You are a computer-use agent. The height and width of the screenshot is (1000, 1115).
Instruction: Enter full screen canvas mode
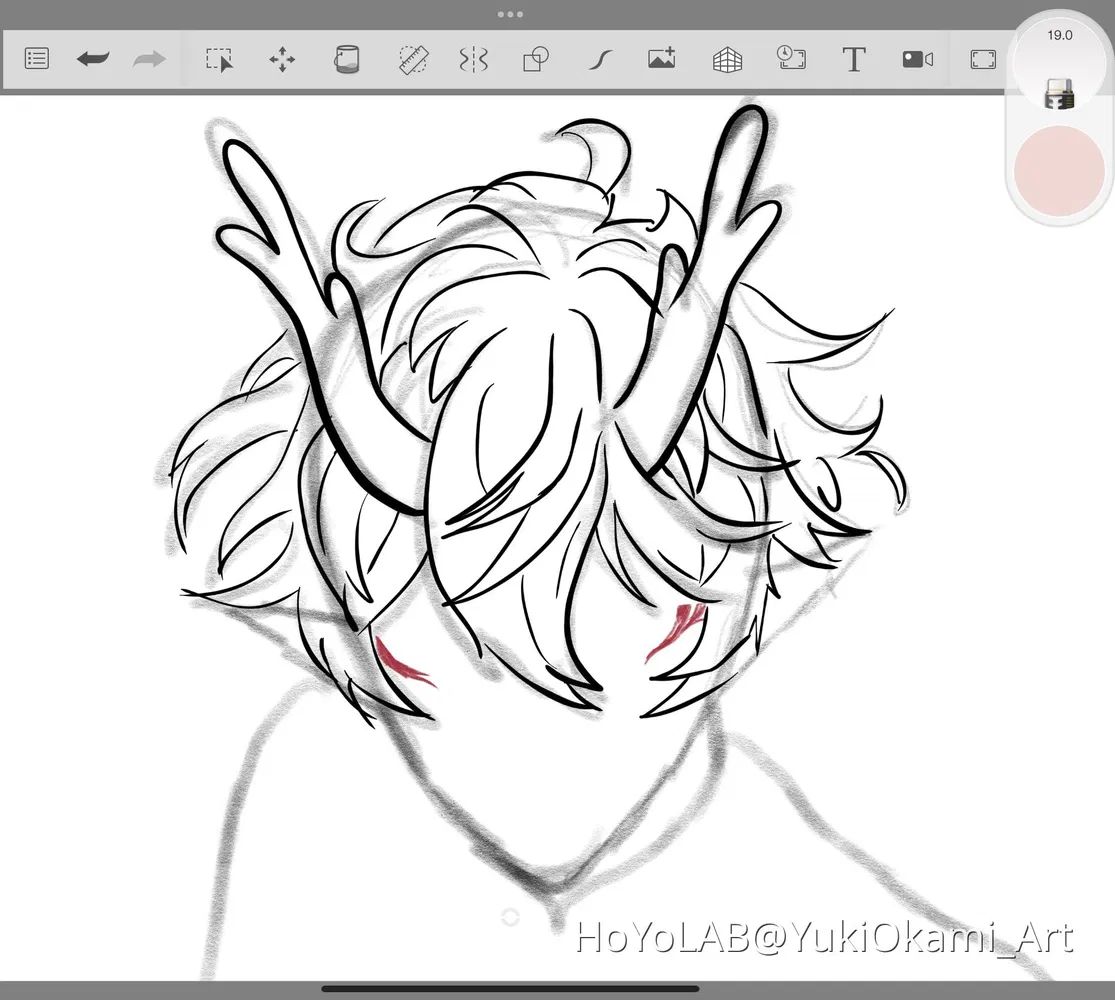[983, 59]
